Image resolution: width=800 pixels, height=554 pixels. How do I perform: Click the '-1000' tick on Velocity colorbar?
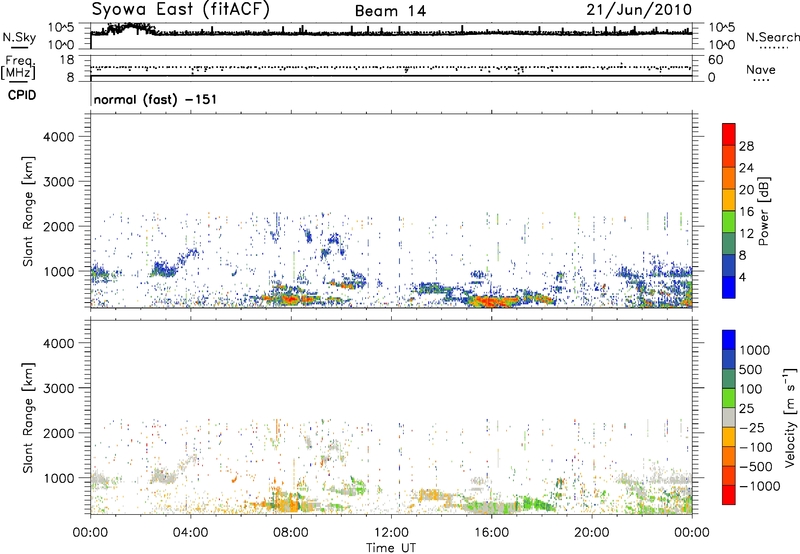760,486
